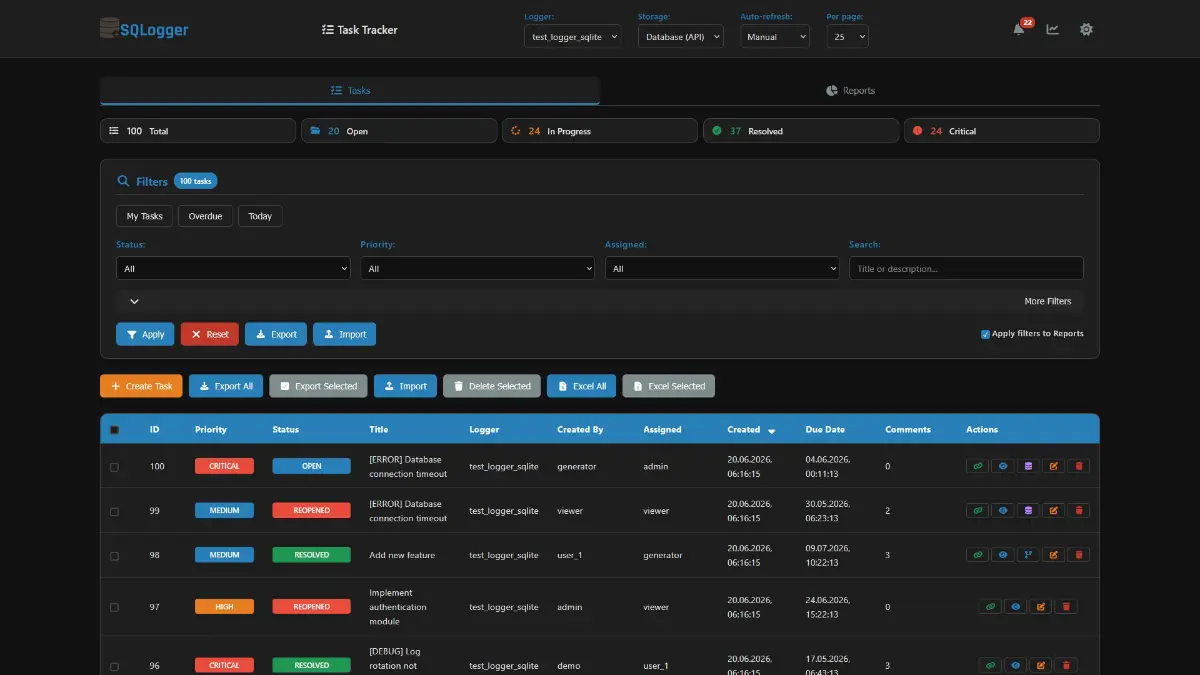Image resolution: width=1200 pixels, height=675 pixels.
Task: Delete task 100 with the trash icon
Action: tap(1078, 466)
